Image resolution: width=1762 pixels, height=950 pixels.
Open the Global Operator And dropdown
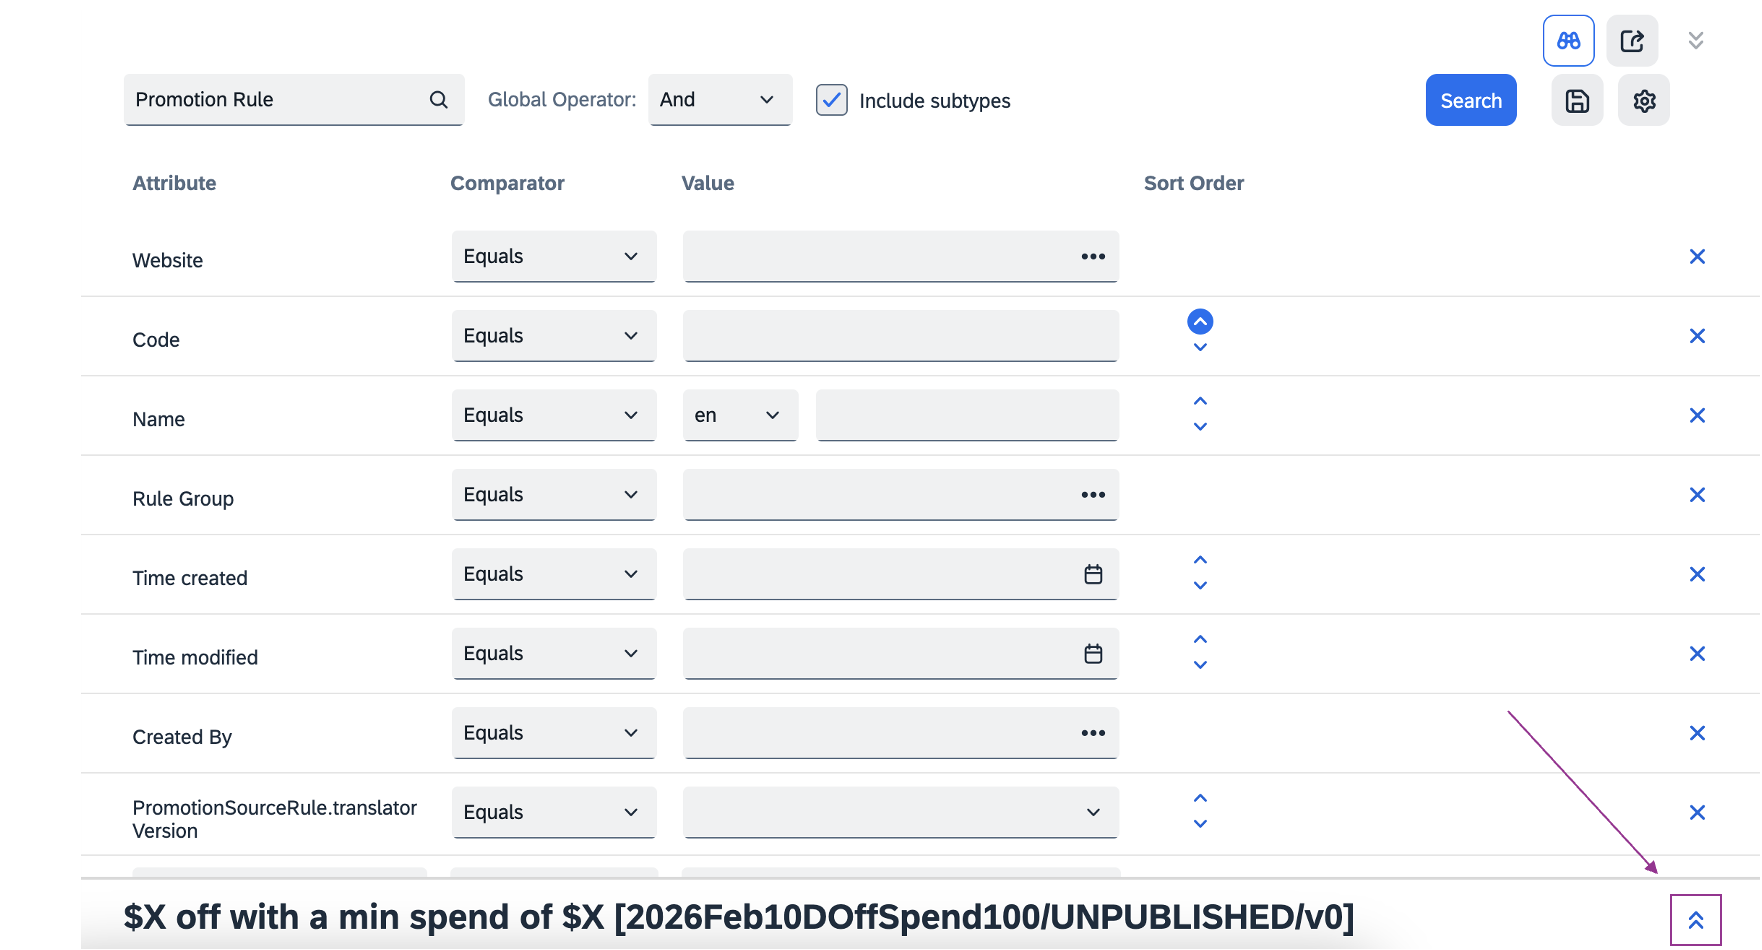[719, 100]
